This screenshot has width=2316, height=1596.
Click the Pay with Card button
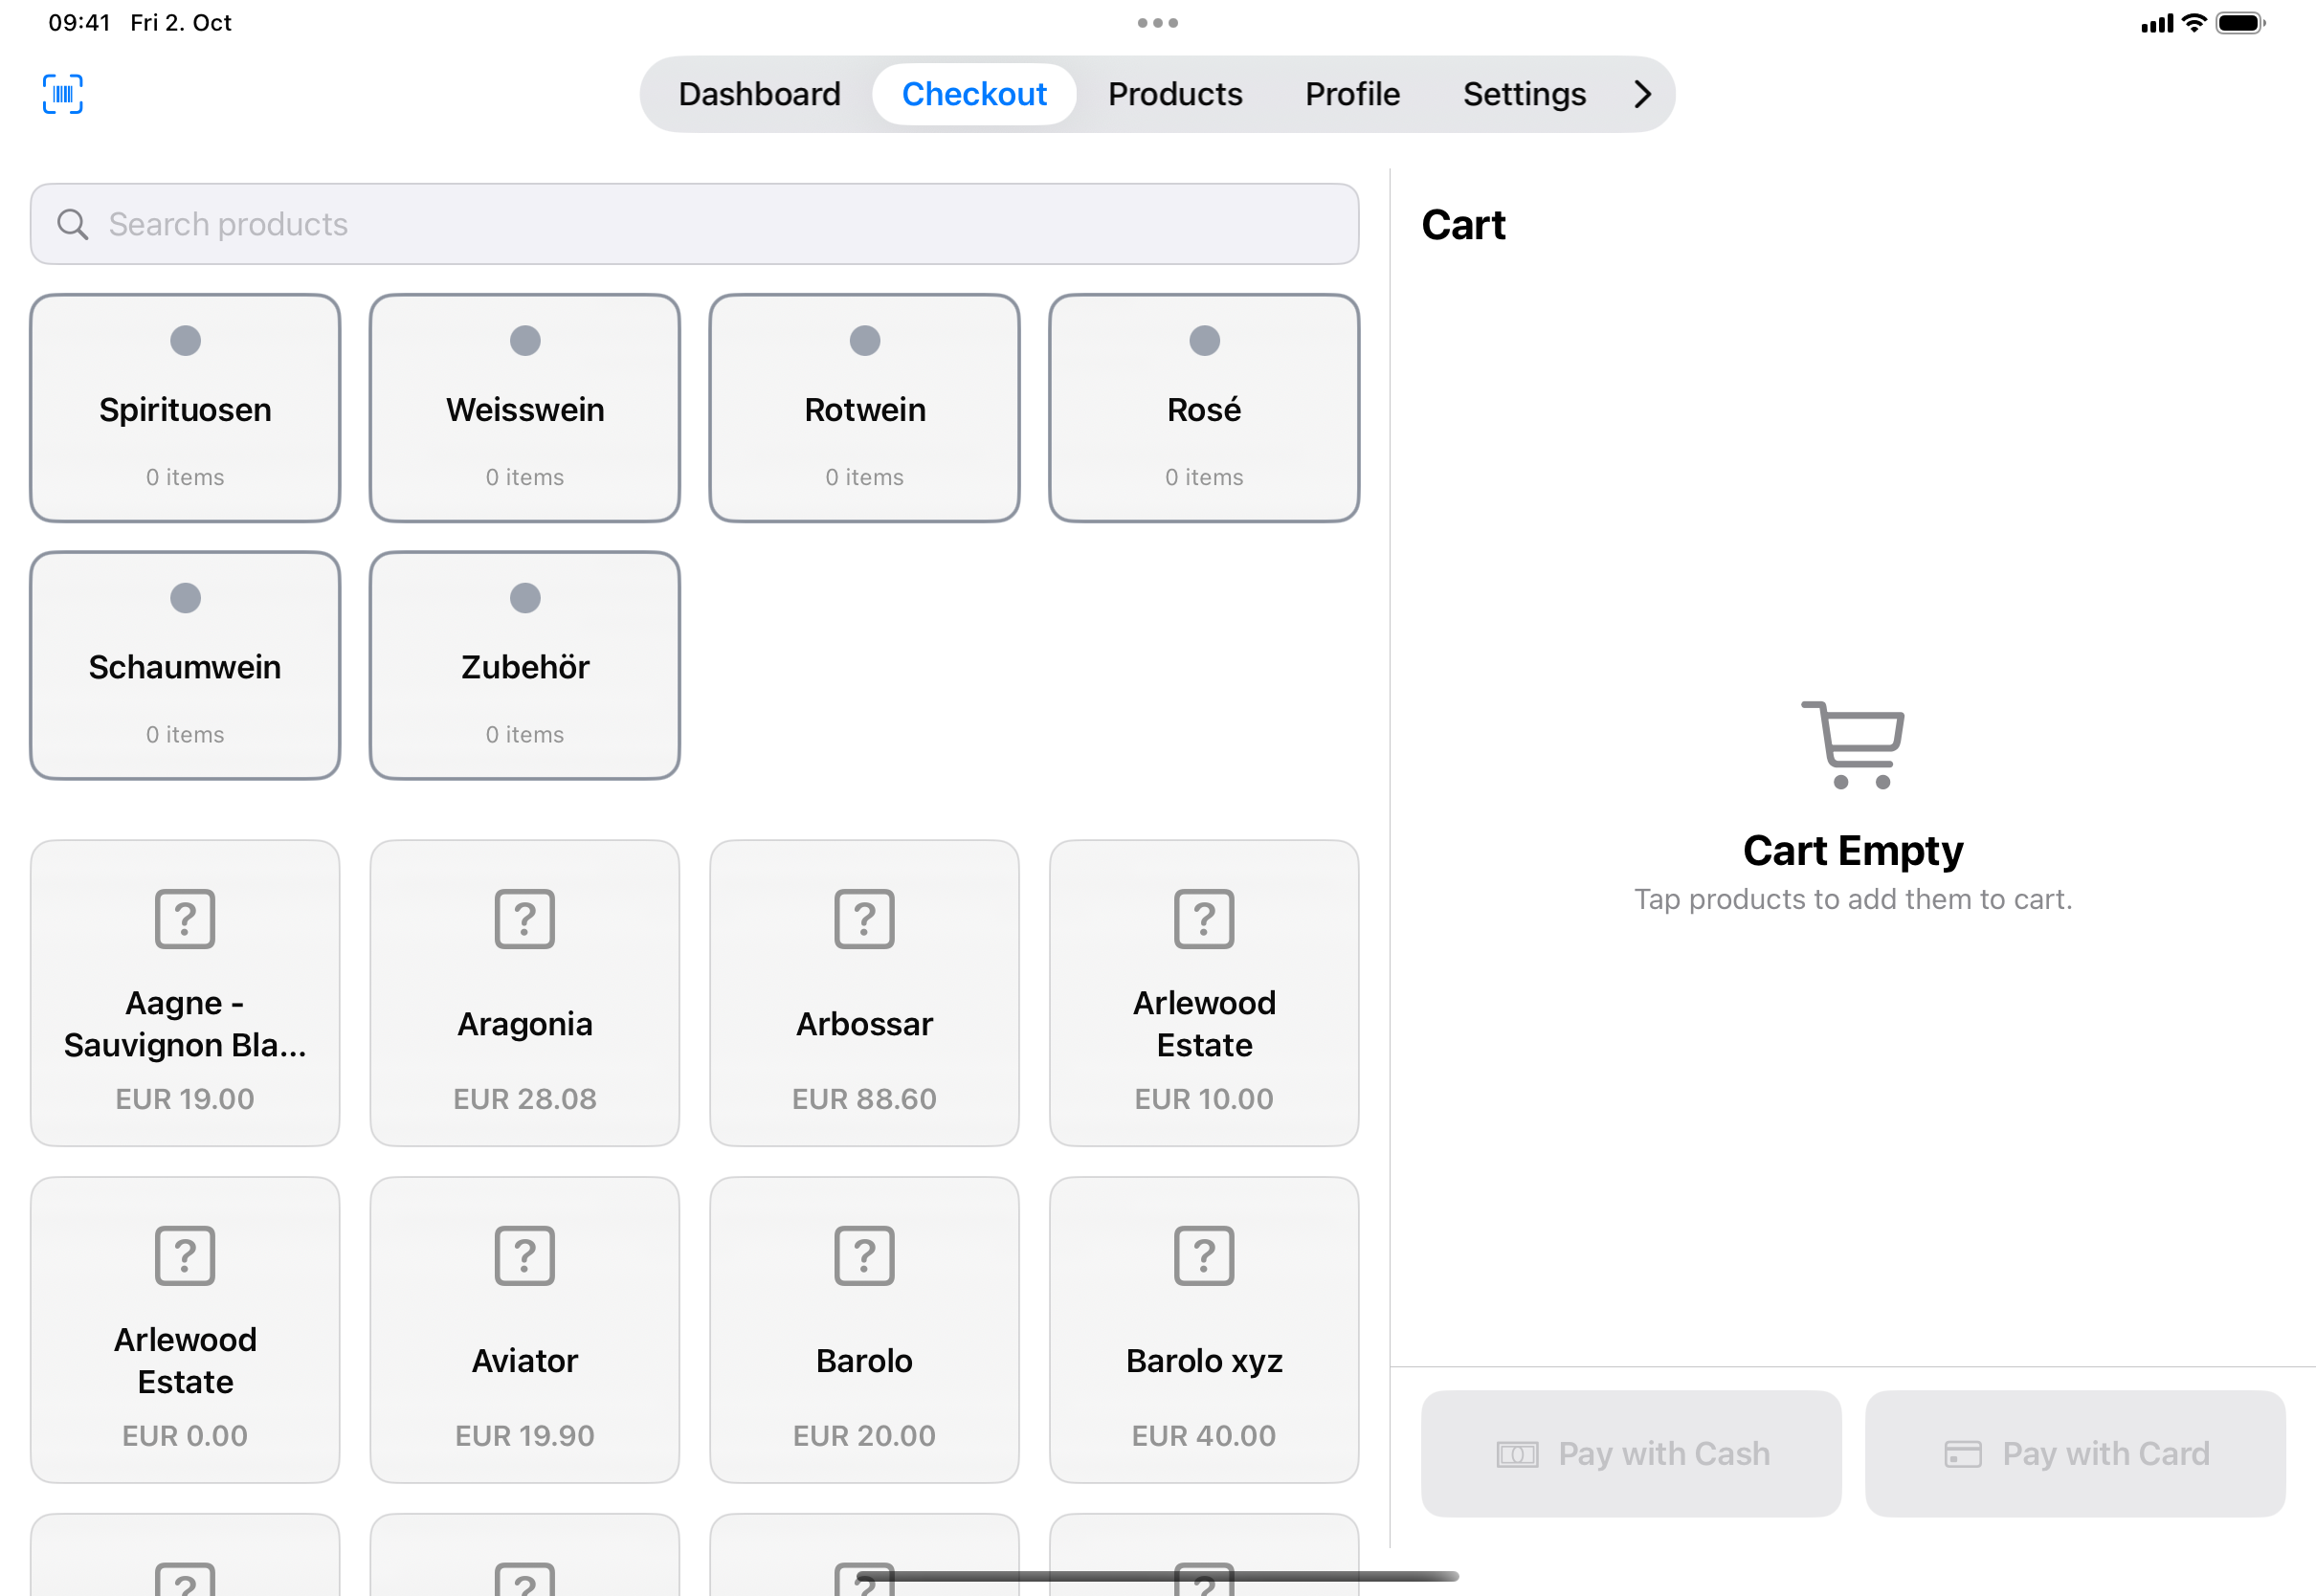click(2075, 1453)
